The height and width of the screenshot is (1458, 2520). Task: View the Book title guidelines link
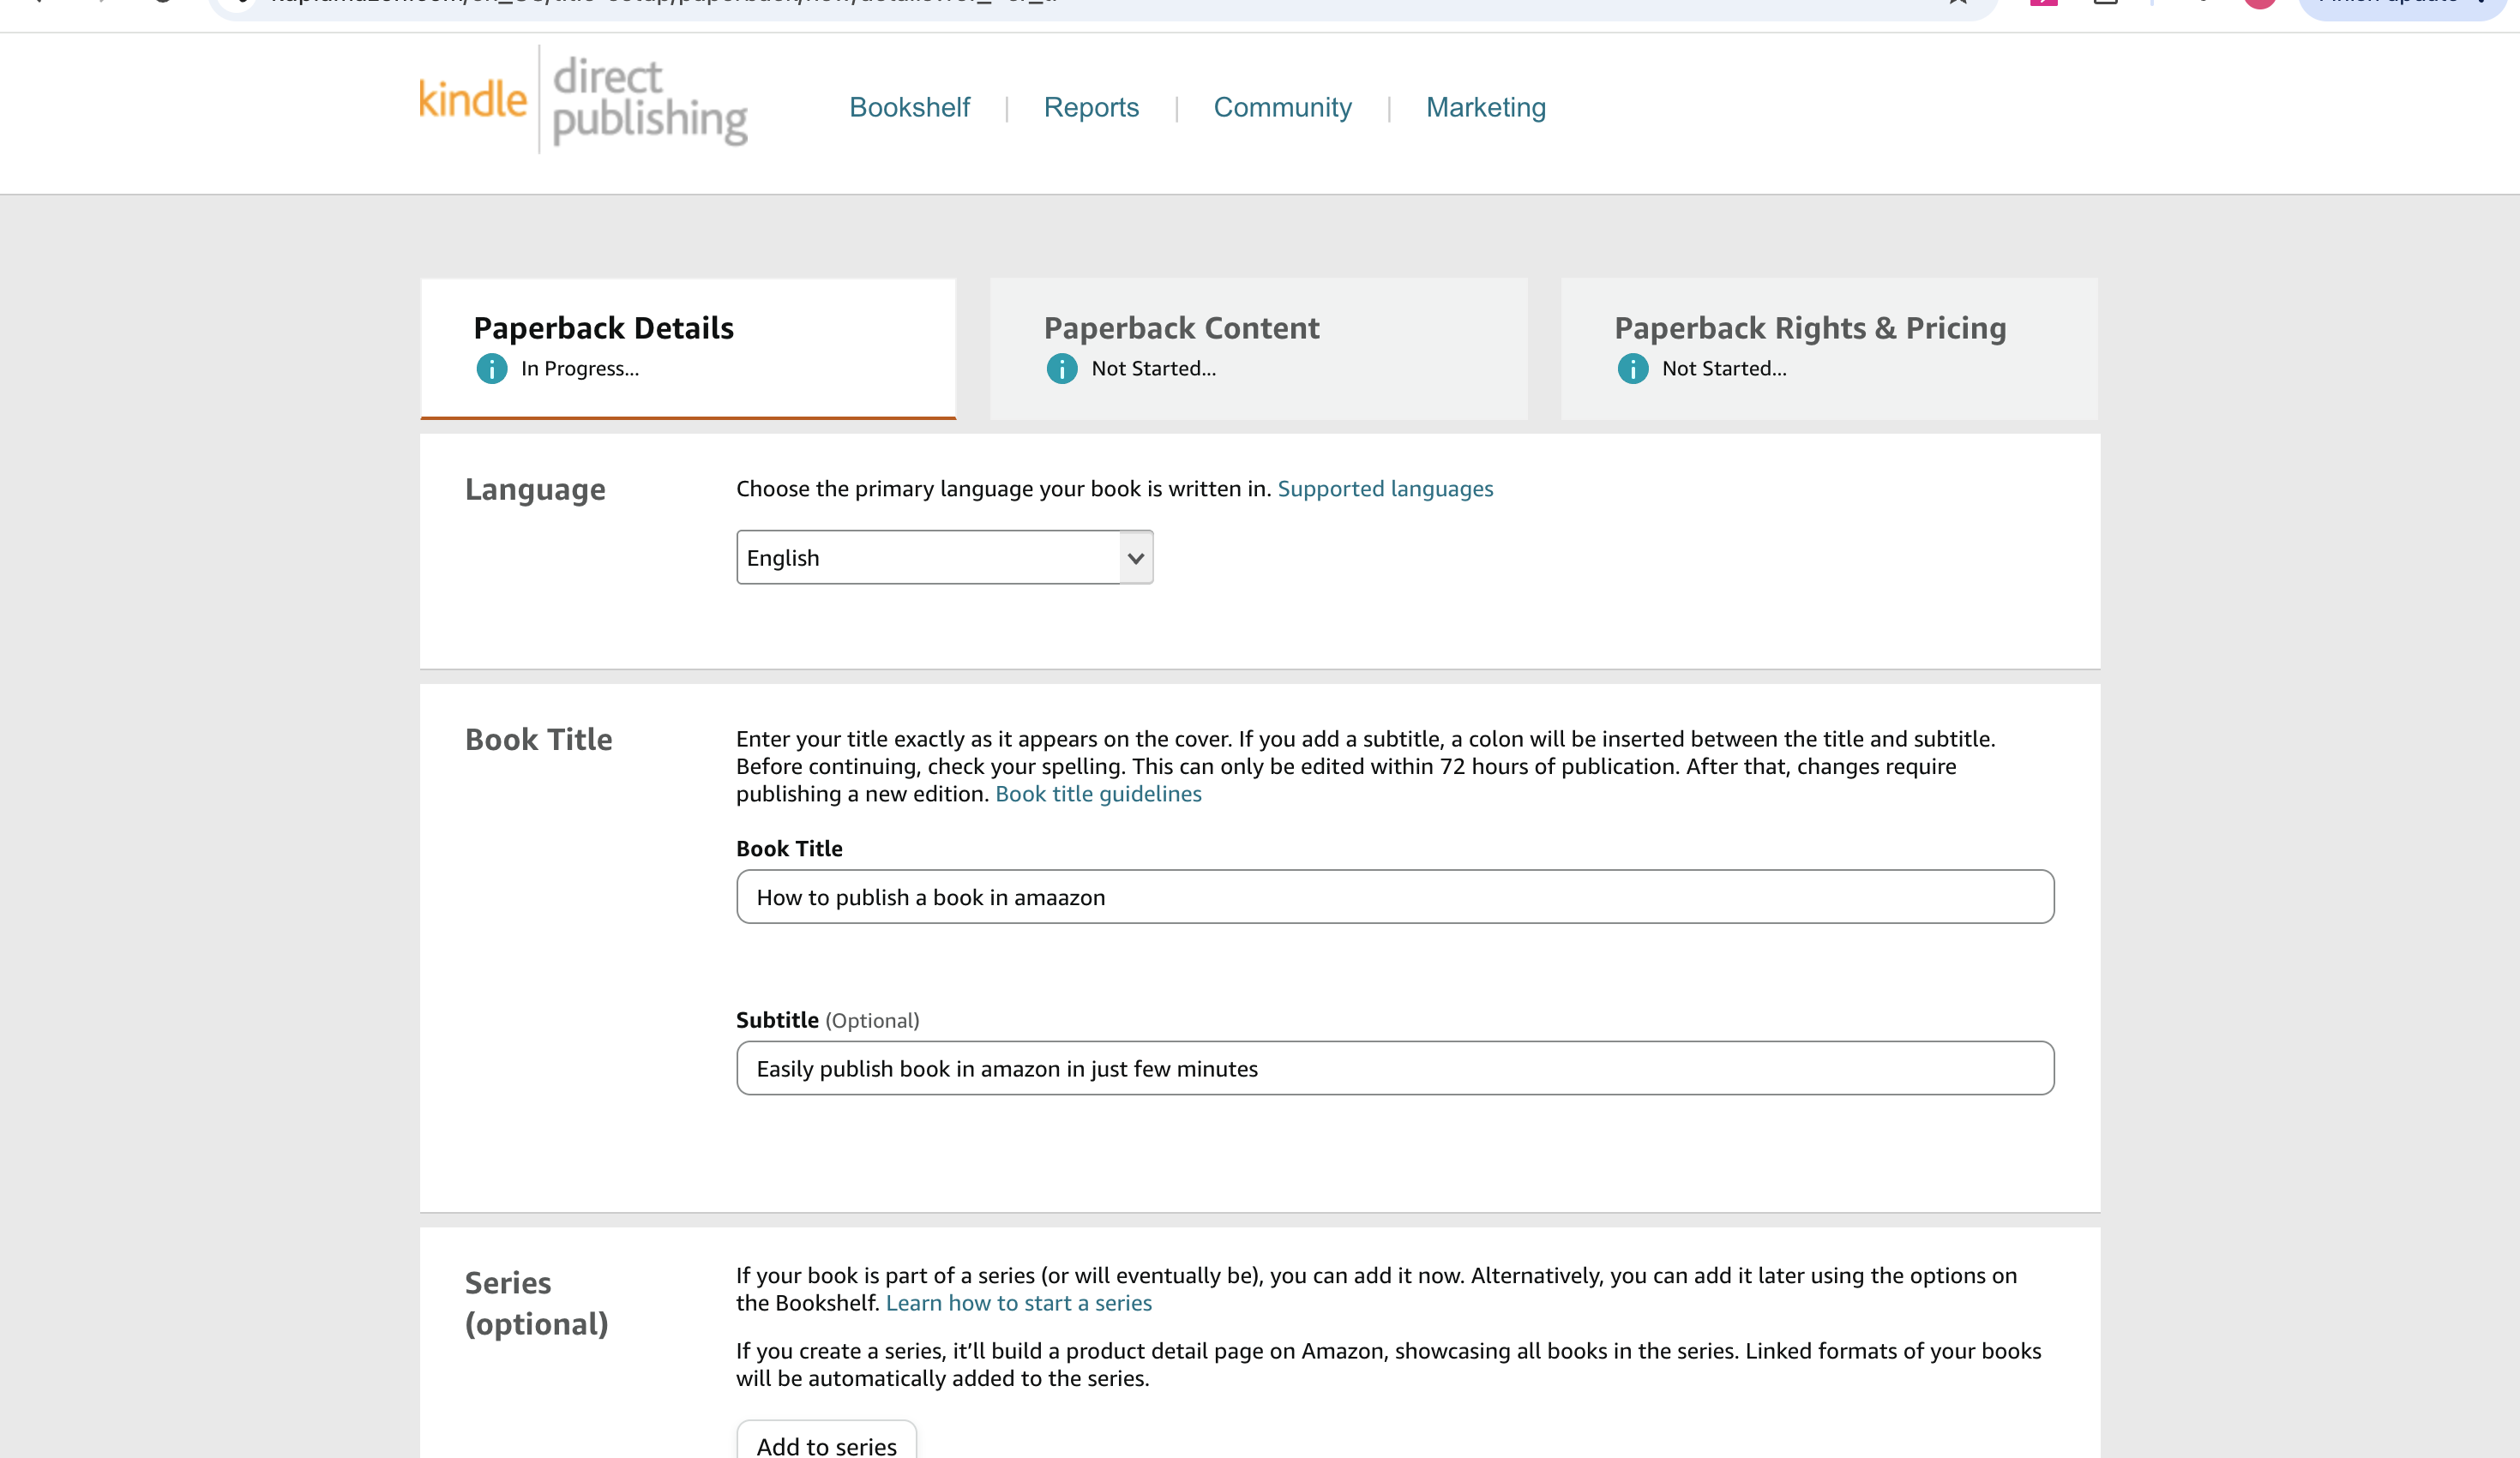pos(1098,793)
